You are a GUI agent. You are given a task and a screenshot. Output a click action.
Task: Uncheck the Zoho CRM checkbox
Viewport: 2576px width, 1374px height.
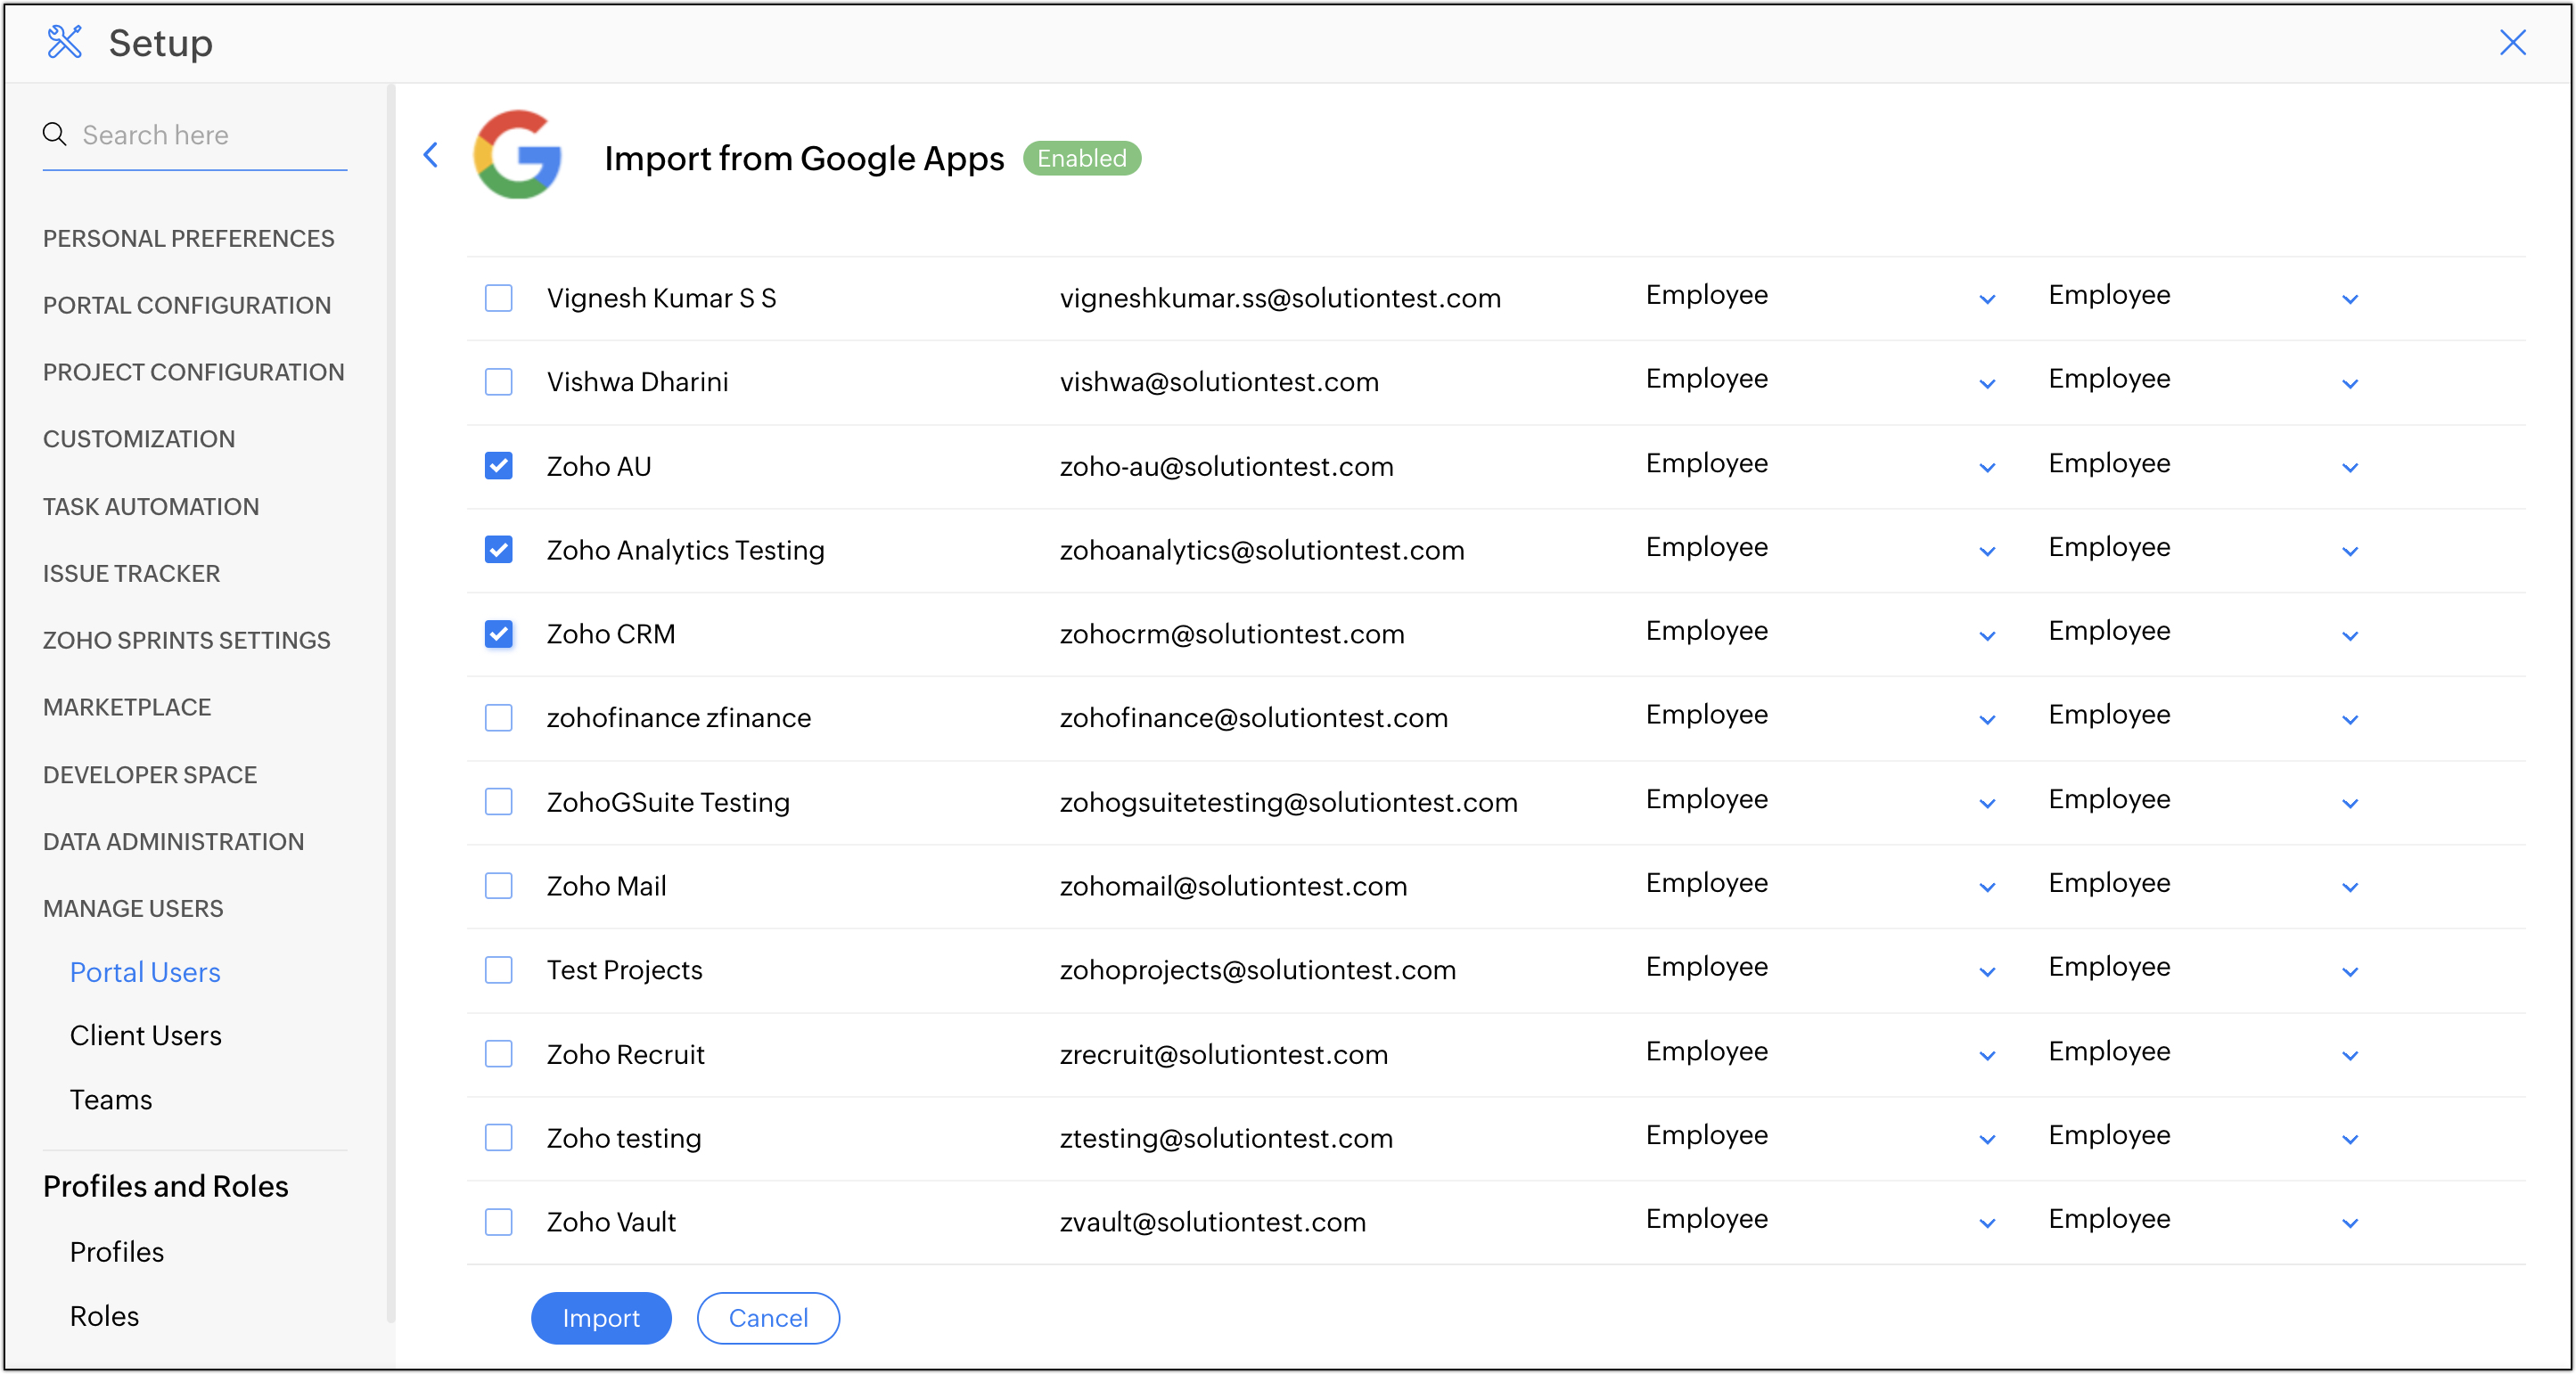click(x=498, y=634)
